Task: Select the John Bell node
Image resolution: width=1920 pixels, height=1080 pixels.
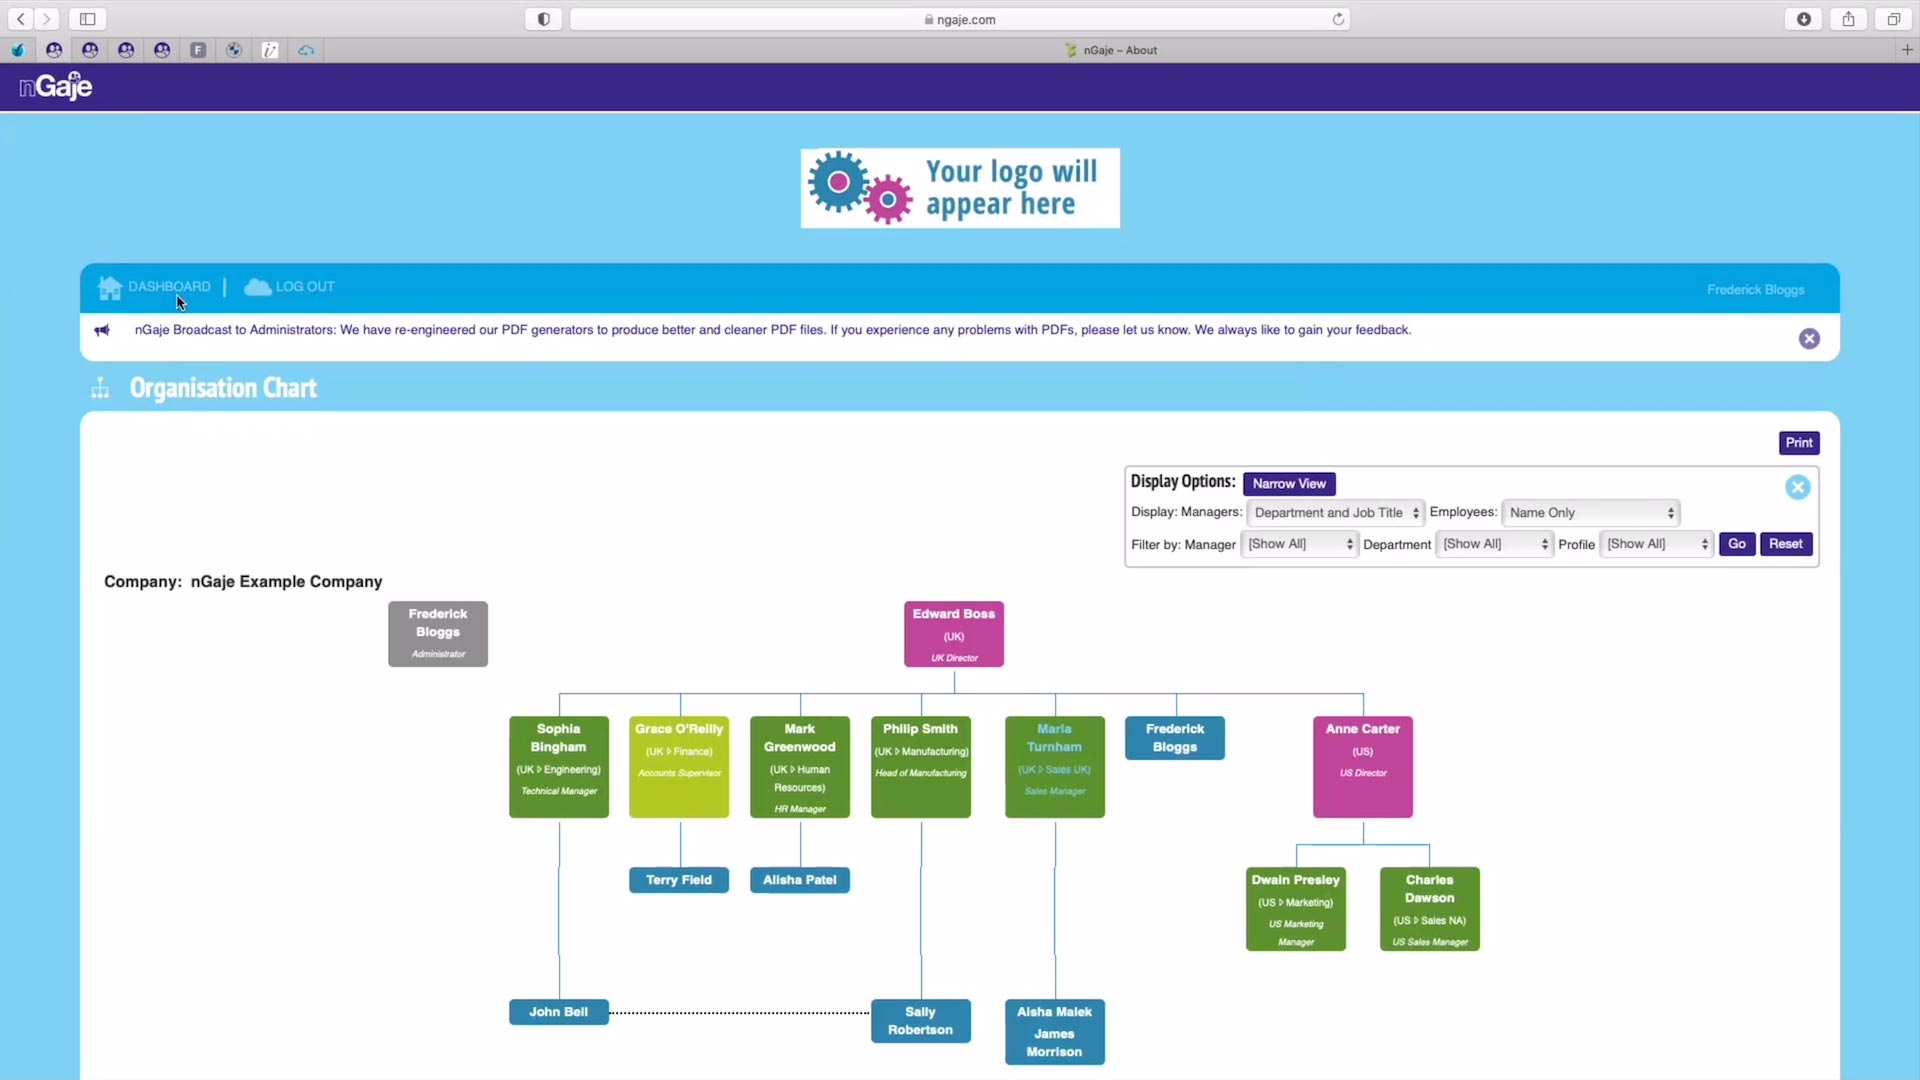Action: tap(559, 1012)
